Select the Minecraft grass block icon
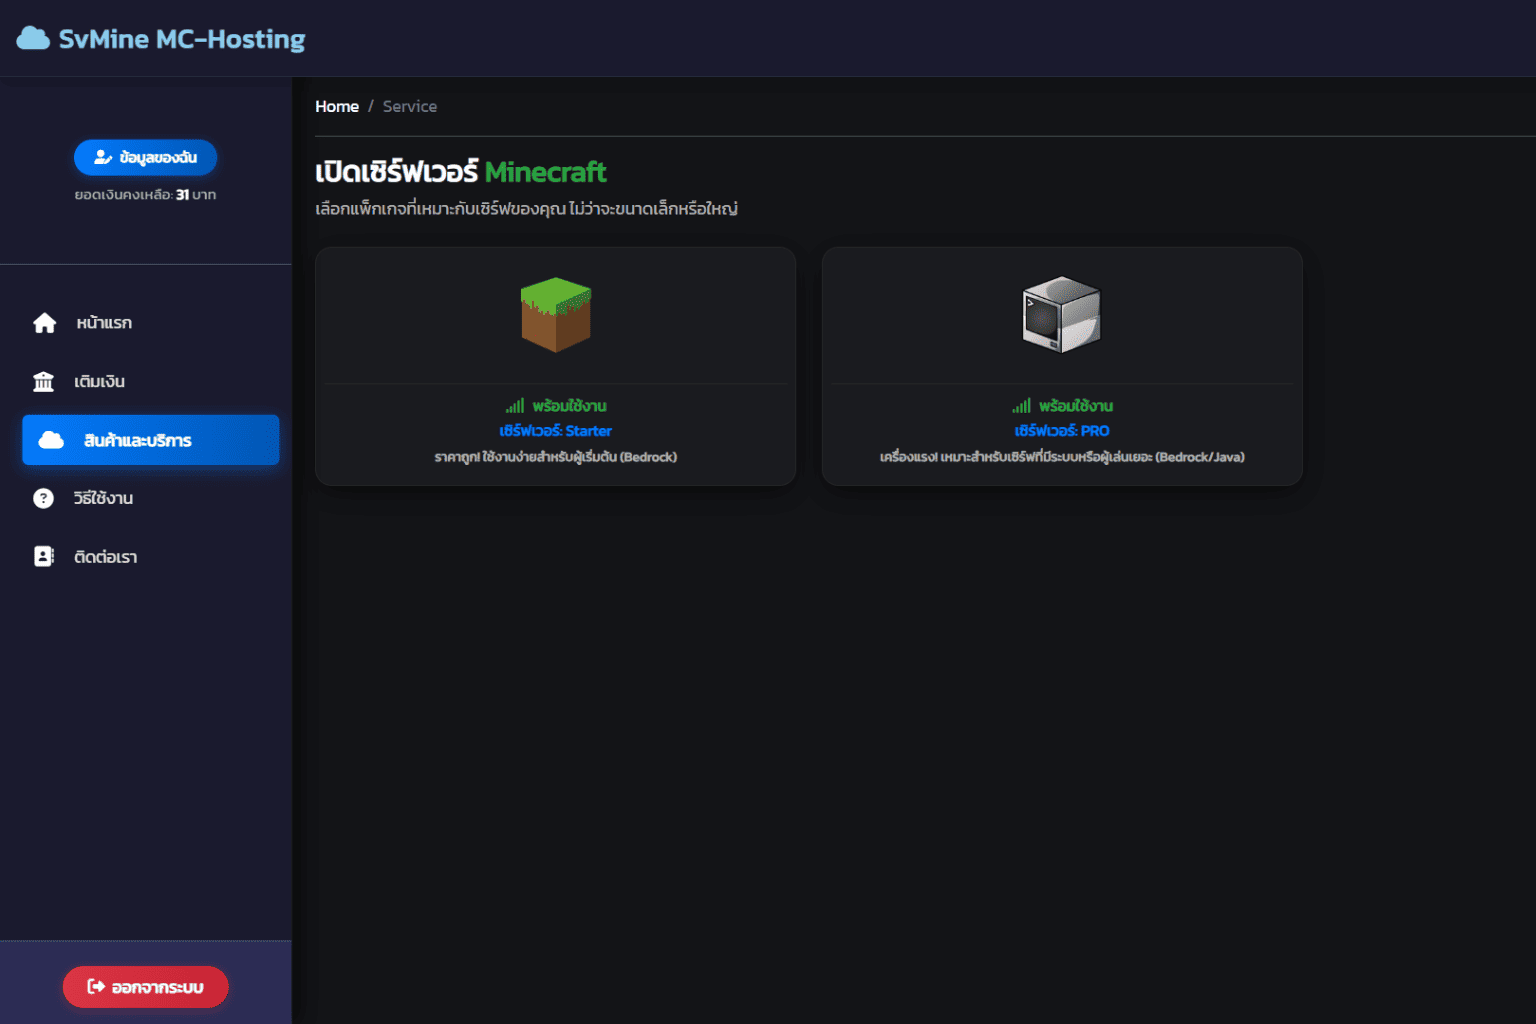This screenshot has width=1536, height=1024. (x=556, y=314)
